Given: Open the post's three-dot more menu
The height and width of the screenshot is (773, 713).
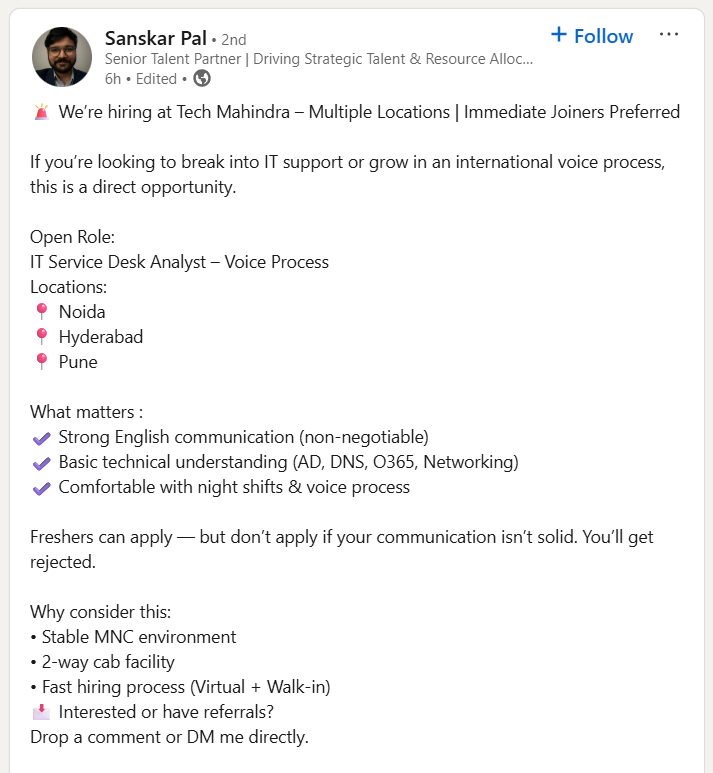Looking at the screenshot, I should [x=669, y=35].
